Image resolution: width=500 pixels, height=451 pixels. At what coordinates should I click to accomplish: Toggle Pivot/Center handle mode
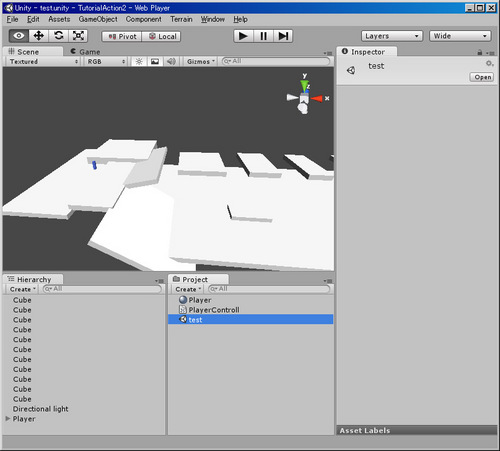pyautogui.click(x=122, y=36)
